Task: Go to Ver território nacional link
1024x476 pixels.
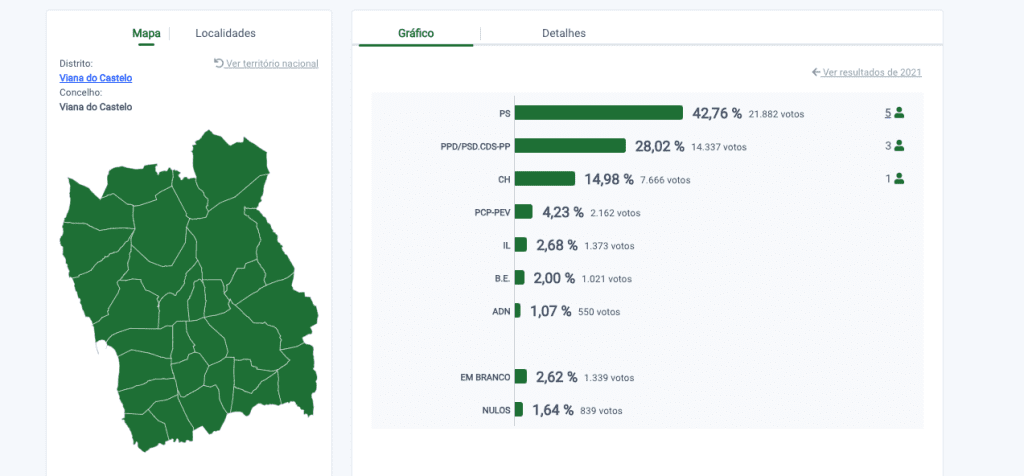Action: point(272,63)
